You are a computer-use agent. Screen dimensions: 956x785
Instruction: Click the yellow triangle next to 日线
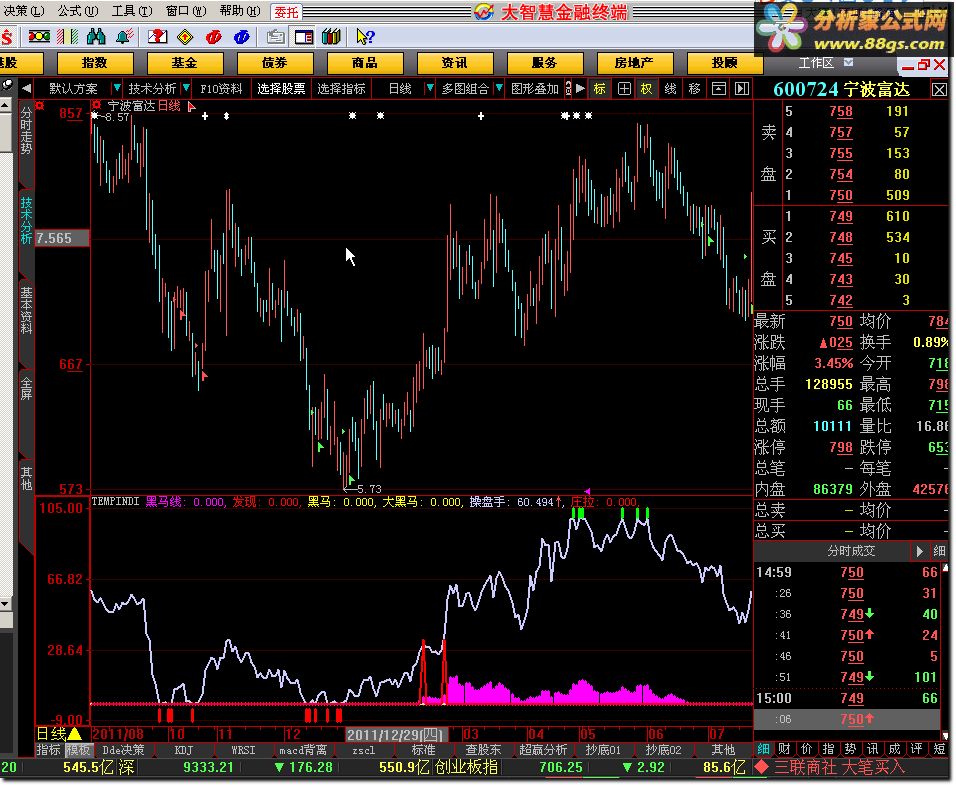(x=74, y=734)
